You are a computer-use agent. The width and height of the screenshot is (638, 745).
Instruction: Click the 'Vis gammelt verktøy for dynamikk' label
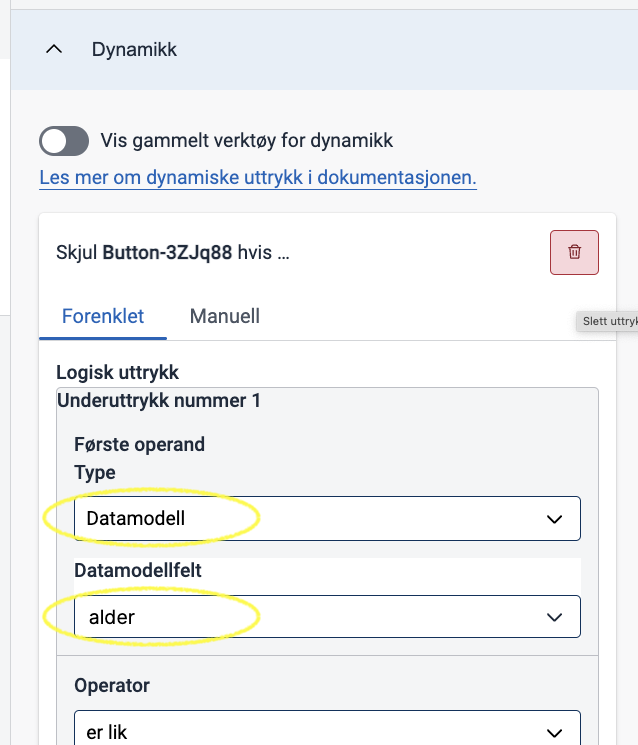click(x=247, y=141)
